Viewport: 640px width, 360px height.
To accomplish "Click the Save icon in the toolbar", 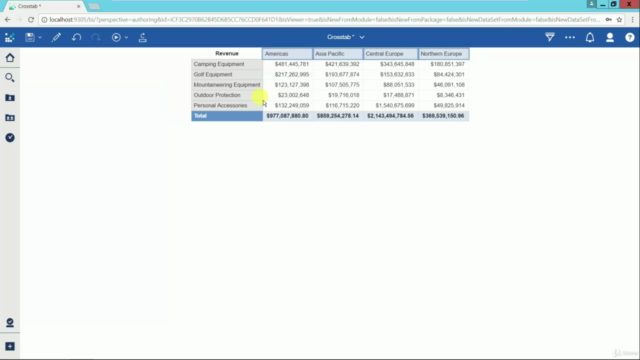I will coord(30,37).
